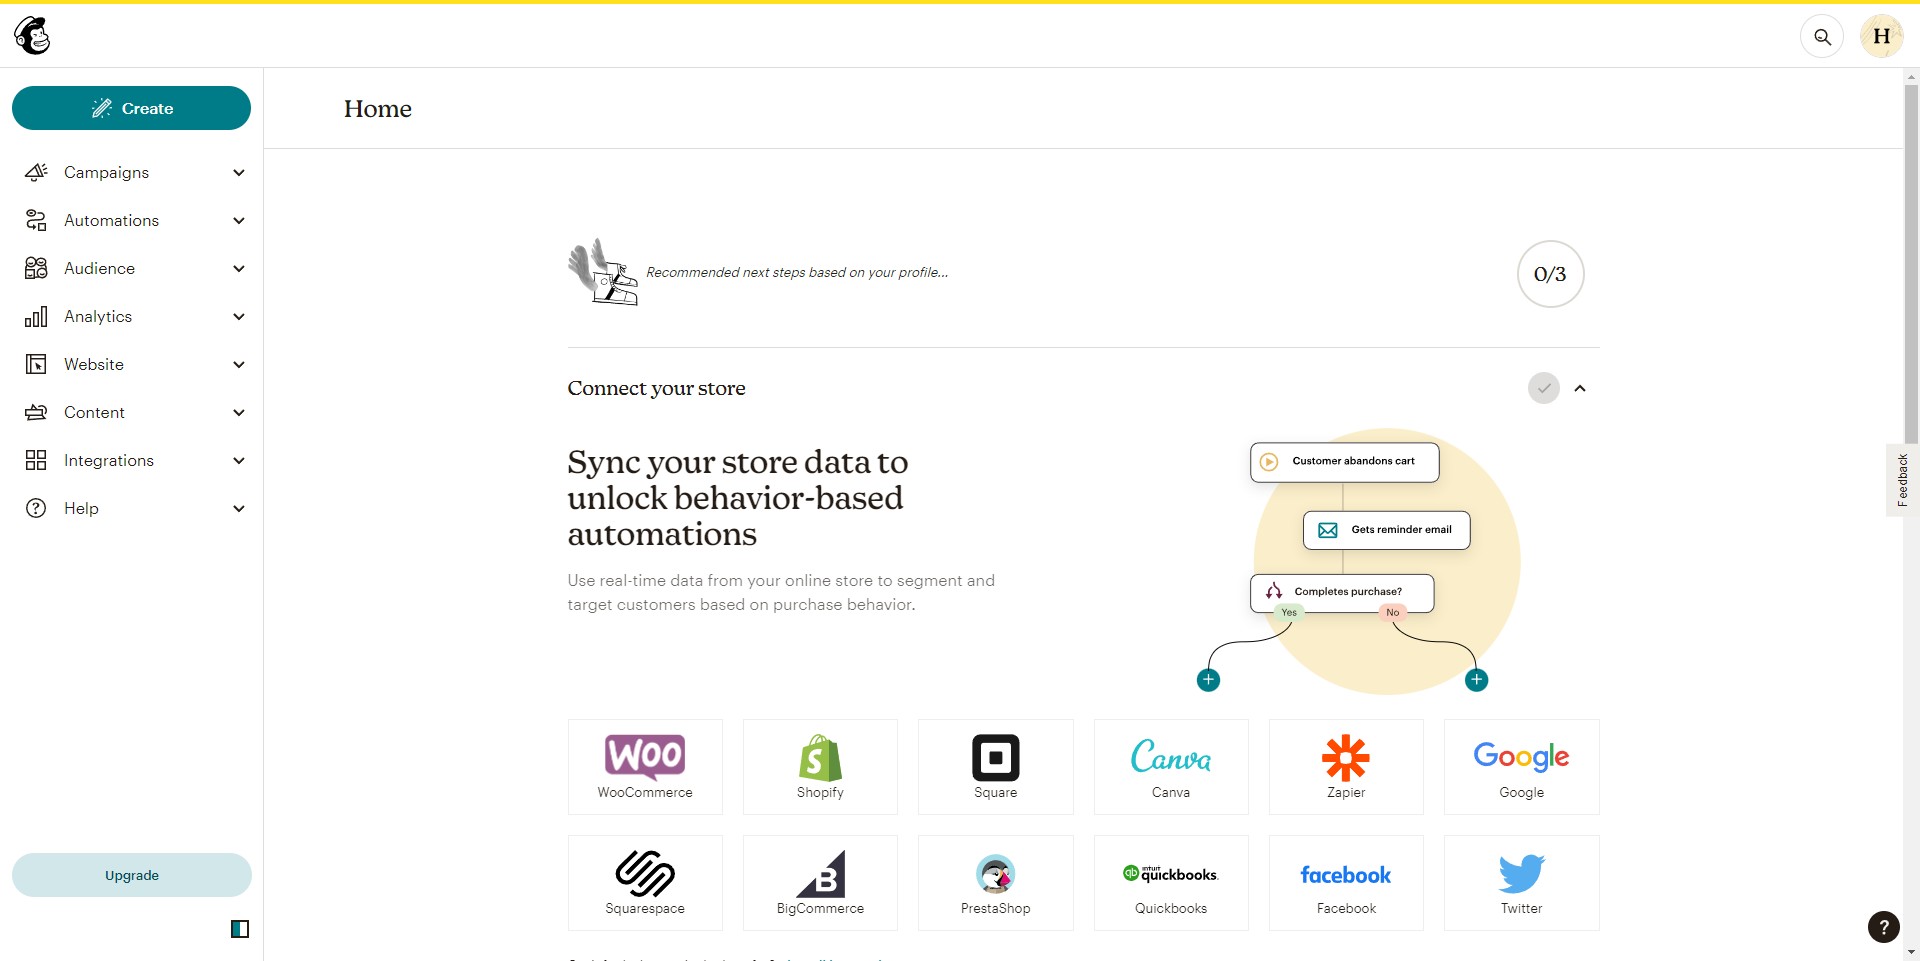1920x961 pixels.
Task: Click the Audience people icon
Action: point(36,268)
